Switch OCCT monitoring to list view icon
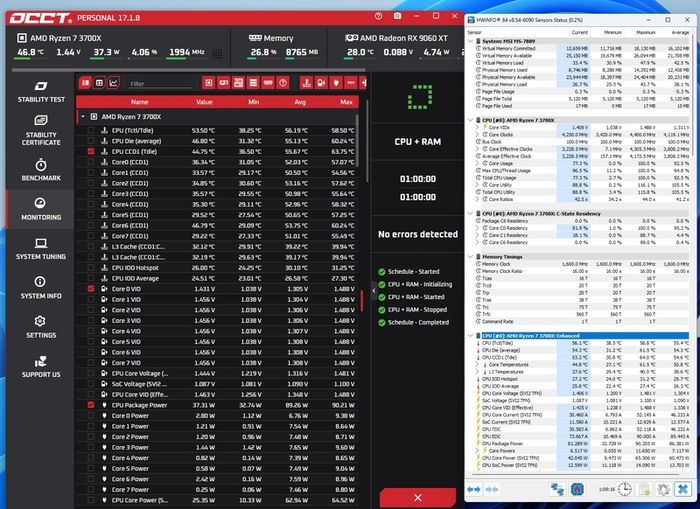Viewport: 700px width, 509px height. tap(85, 83)
